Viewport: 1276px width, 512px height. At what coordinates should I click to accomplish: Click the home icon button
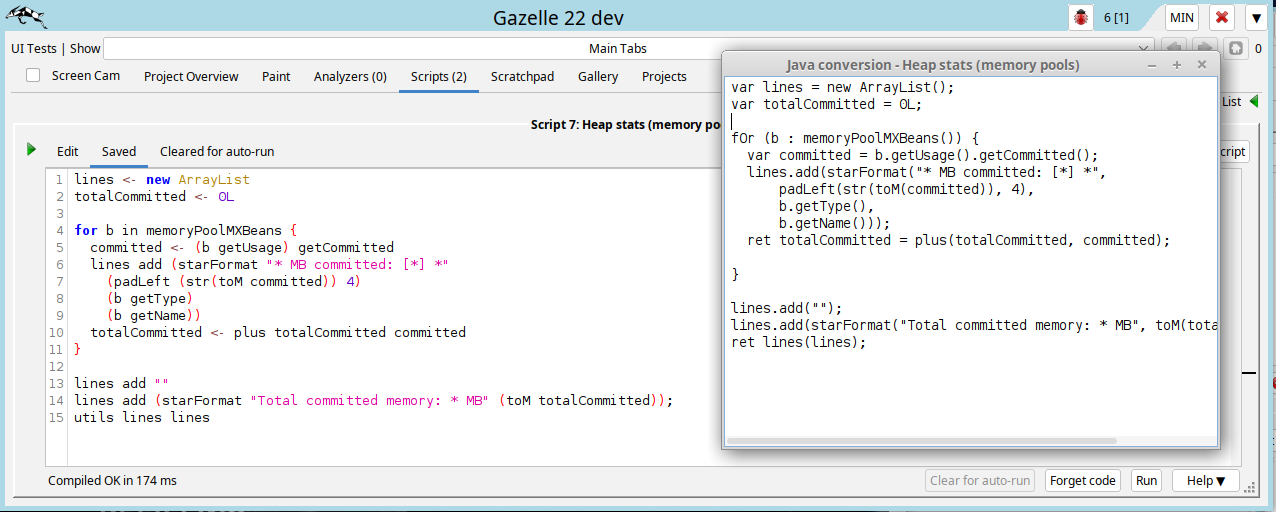coord(1236,48)
